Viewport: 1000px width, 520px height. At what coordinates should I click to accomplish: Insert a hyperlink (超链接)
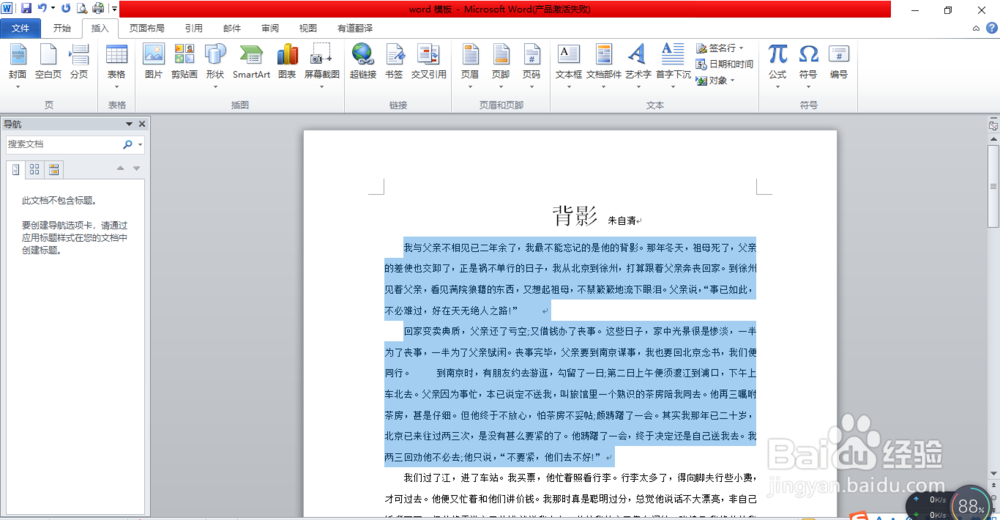point(363,63)
